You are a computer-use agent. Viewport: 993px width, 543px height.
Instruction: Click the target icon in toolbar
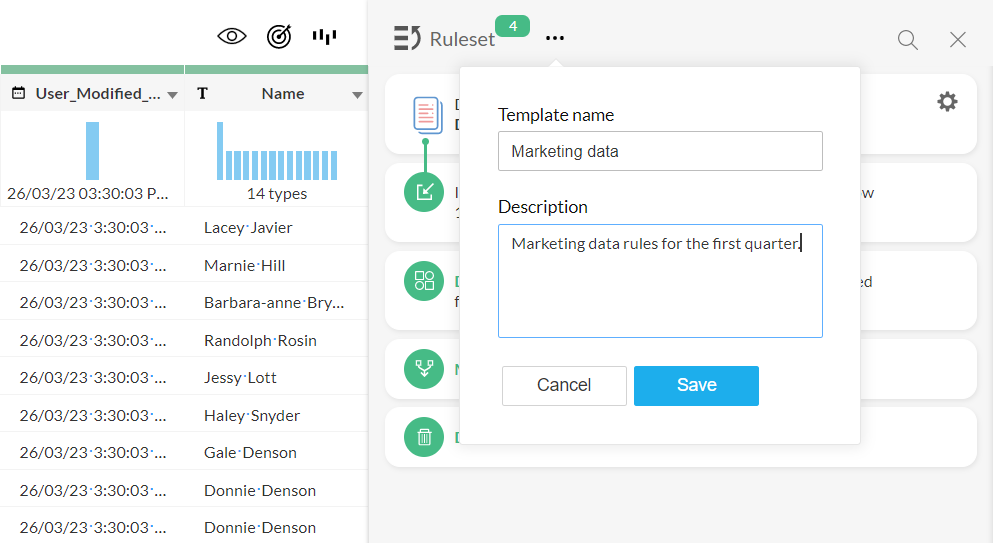(279, 37)
